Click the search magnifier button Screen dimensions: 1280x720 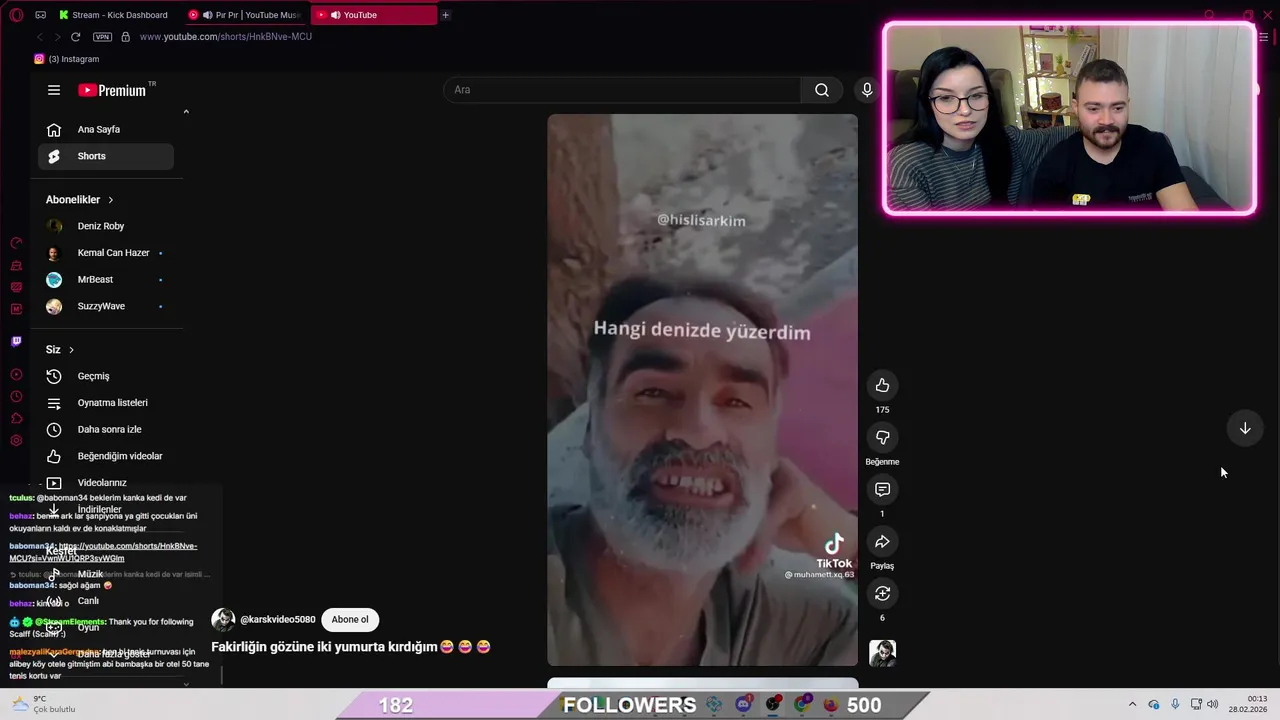pyautogui.click(x=822, y=90)
